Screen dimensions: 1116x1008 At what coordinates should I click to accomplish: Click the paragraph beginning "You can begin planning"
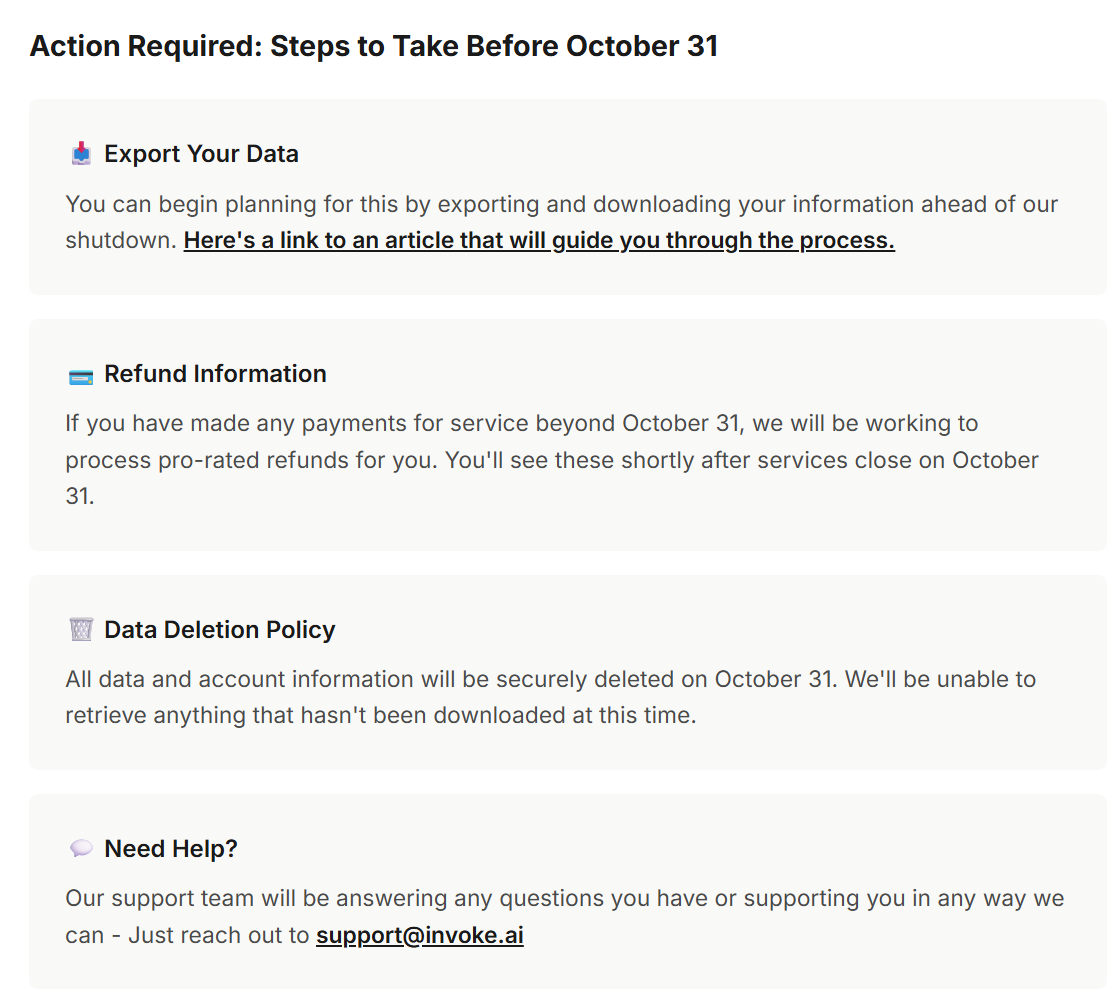[560, 205]
